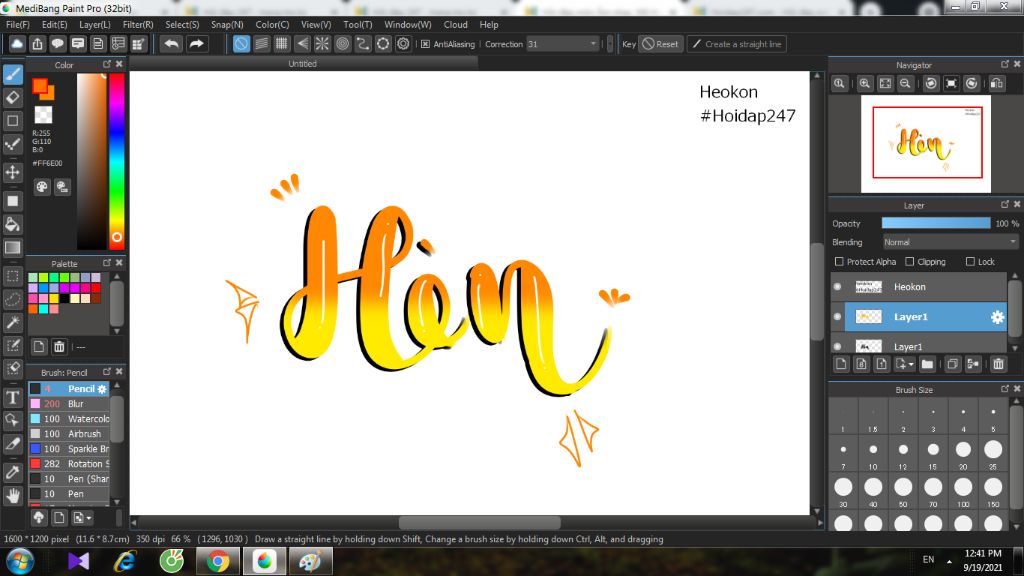Image resolution: width=1024 pixels, height=576 pixels.
Task: Open the Snap menu
Action: pos(227,24)
